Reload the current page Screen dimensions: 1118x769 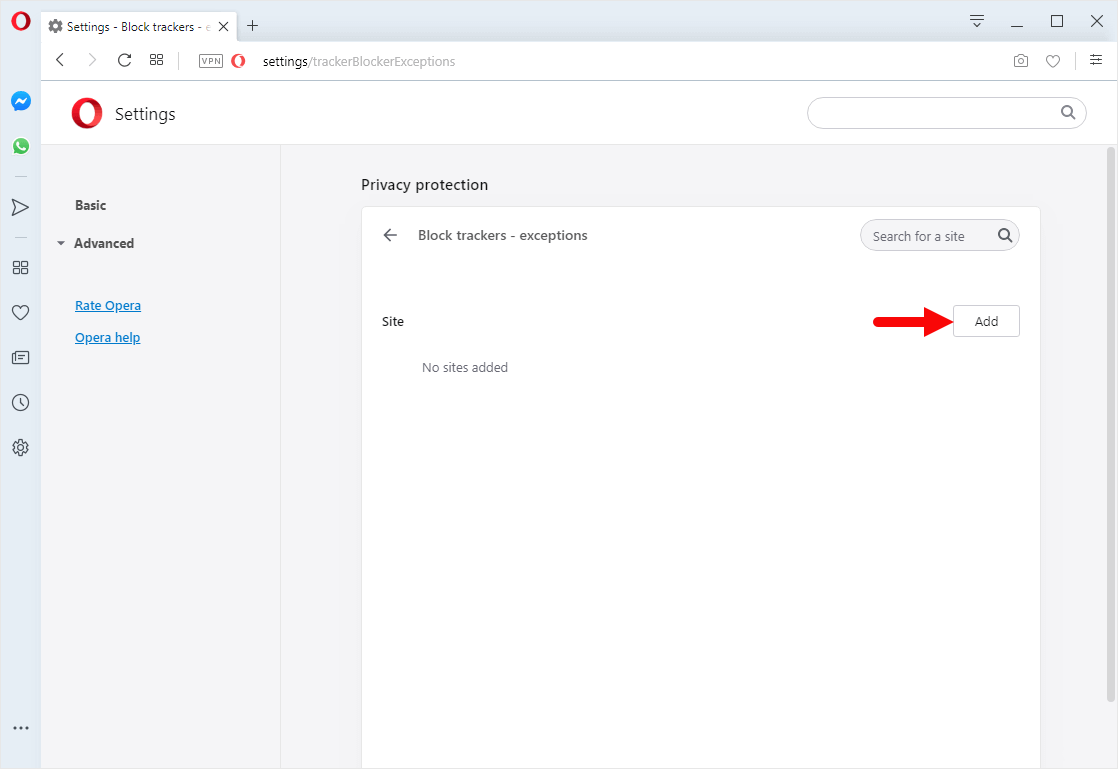point(125,61)
